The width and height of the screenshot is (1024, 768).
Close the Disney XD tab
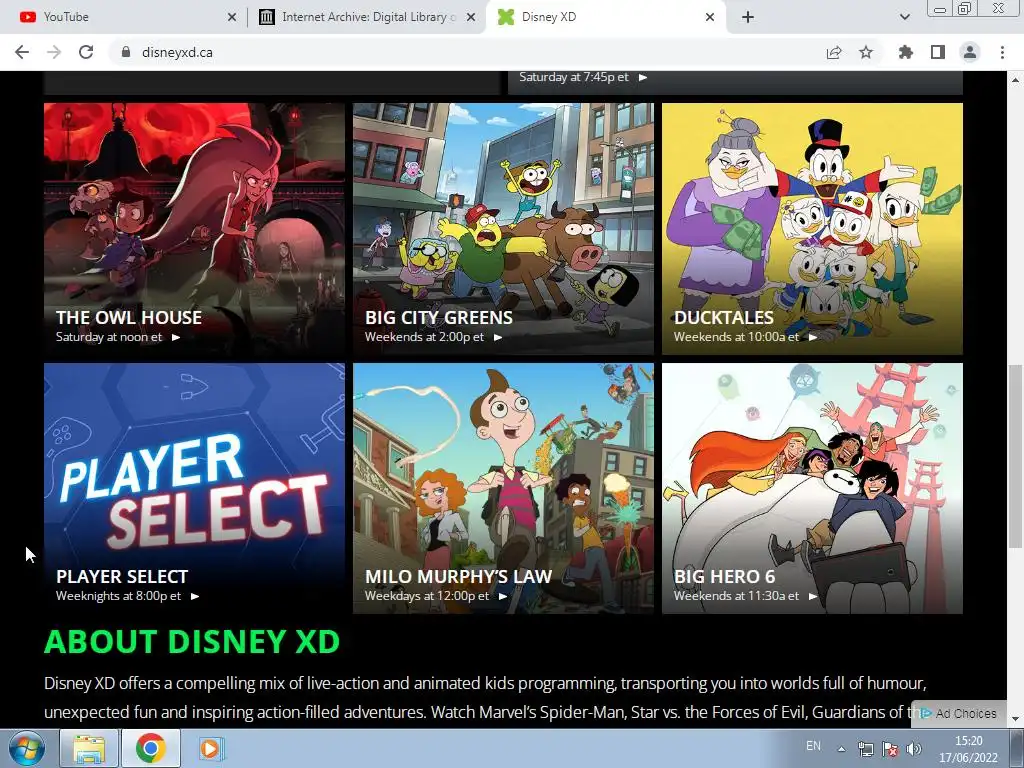[x=710, y=17]
